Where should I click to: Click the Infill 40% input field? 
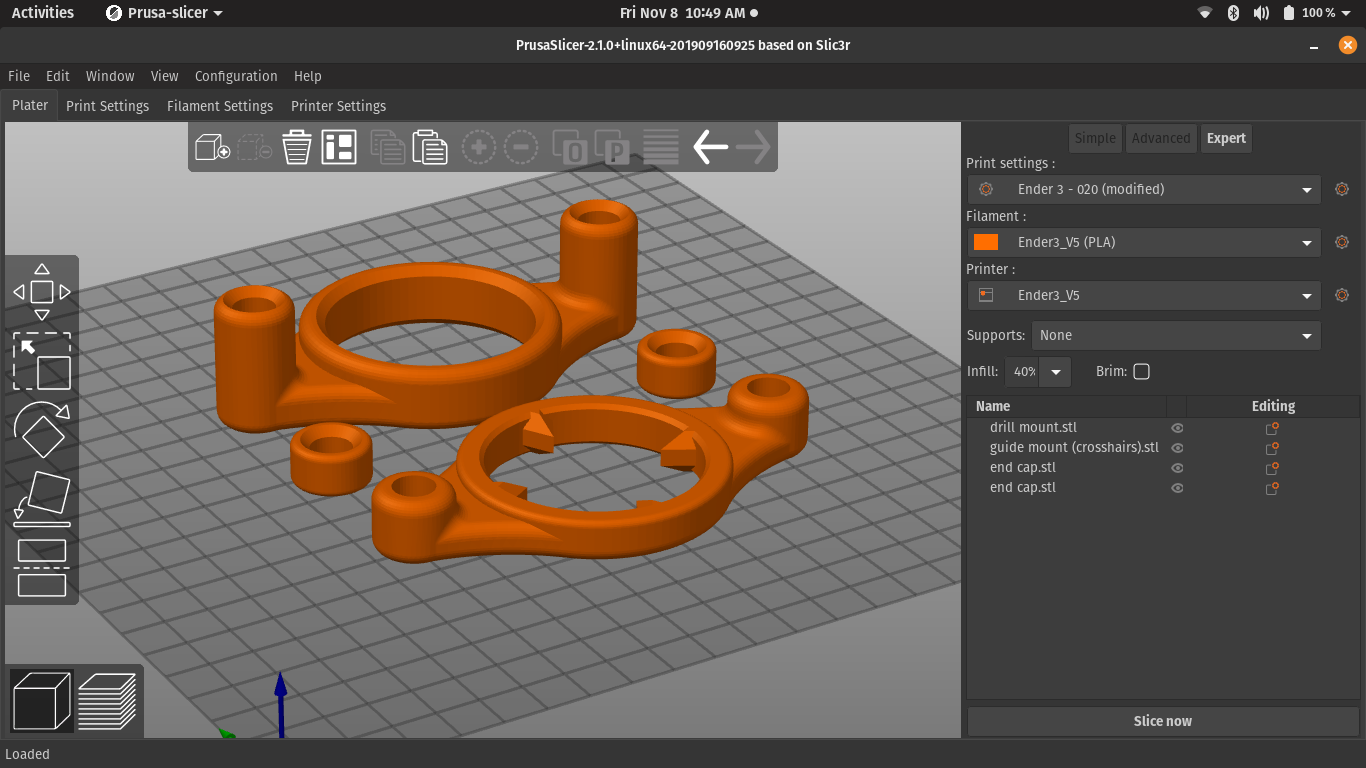click(x=1022, y=372)
